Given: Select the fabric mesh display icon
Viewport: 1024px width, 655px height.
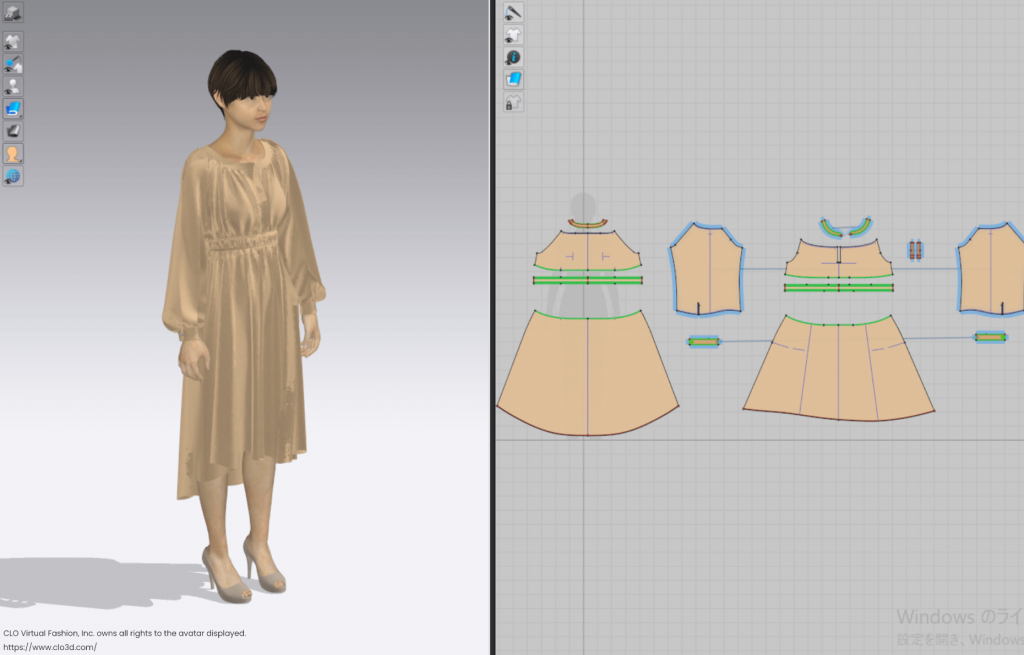Looking at the screenshot, I should point(13,131).
